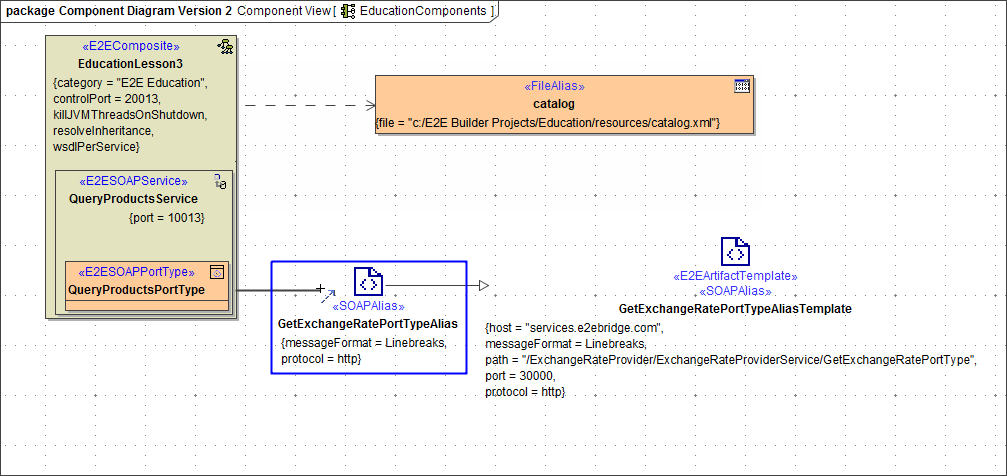
Task: Click the generalization arrowhead toward the template
Action: pos(483,286)
